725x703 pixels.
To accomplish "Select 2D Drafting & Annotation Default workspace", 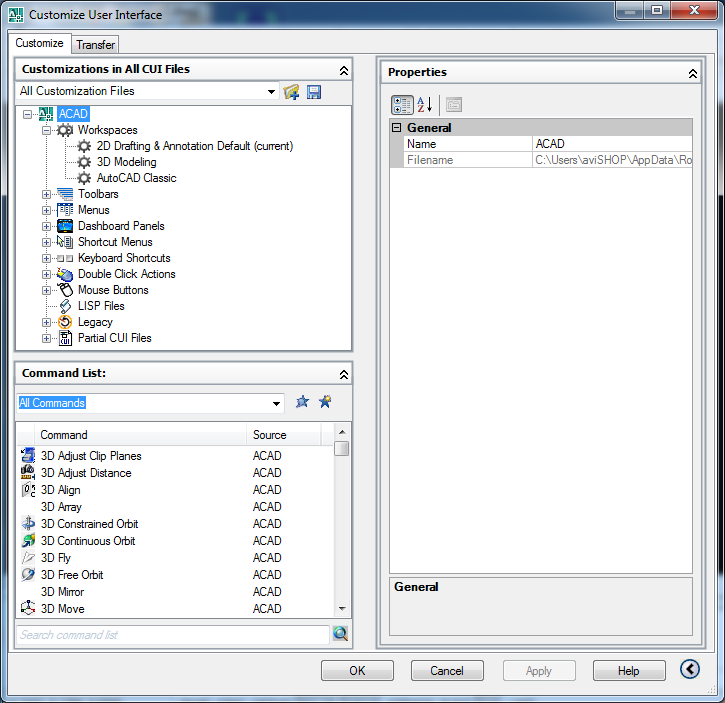I will 195,146.
